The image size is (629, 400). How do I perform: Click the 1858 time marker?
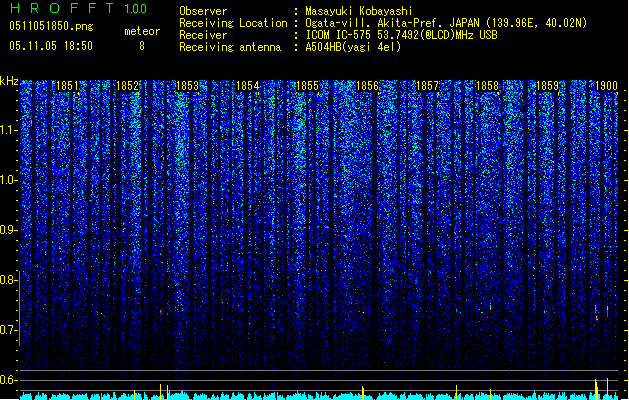(487, 86)
